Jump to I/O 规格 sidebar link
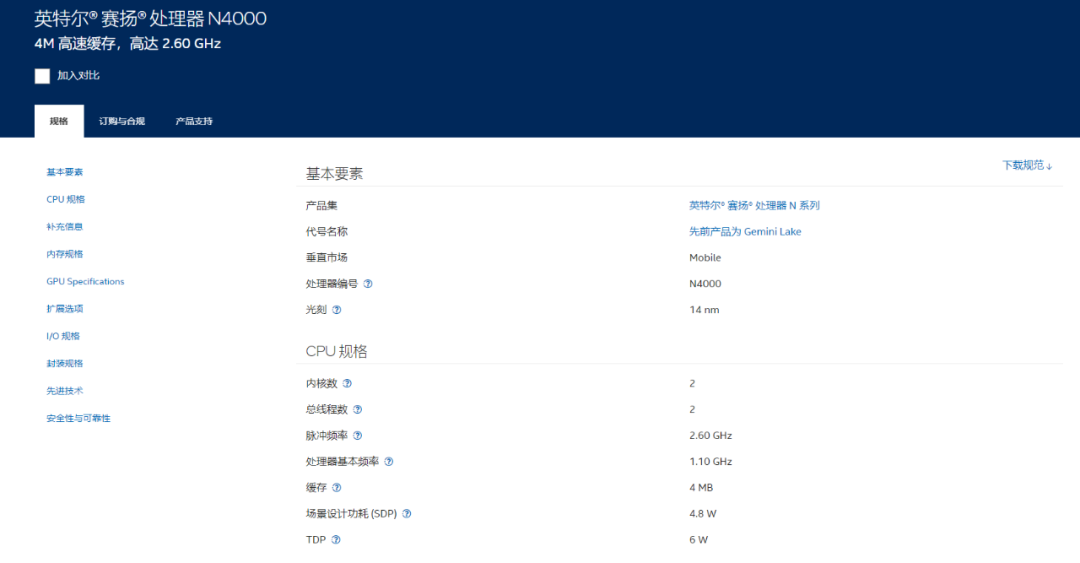Viewport: 1080px width, 563px height. [x=63, y=336]
